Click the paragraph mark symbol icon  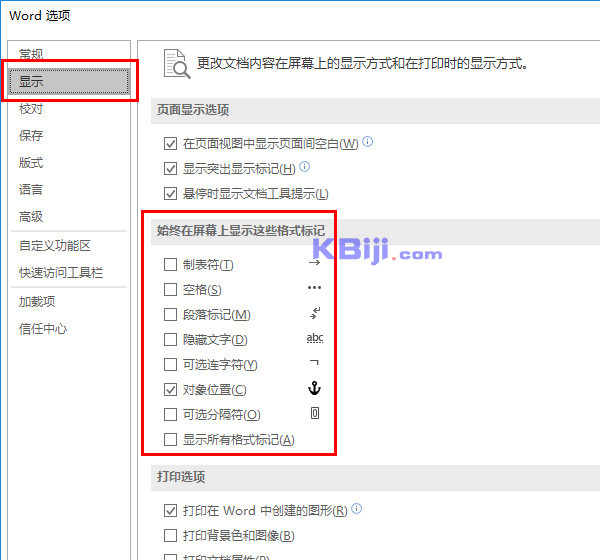tap(315, 313)
